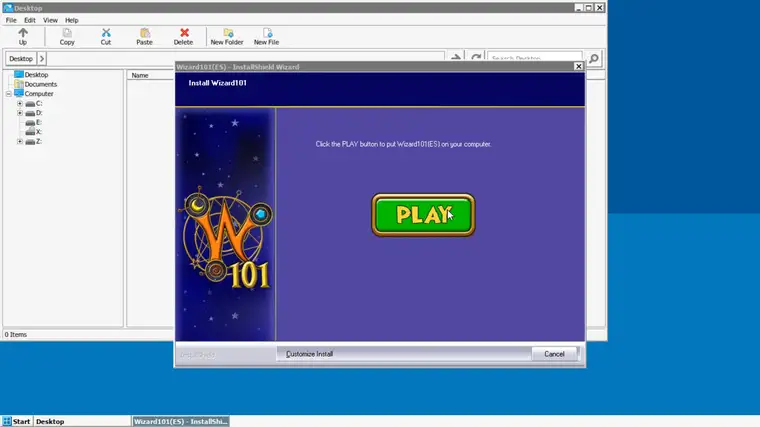Screen dimensions: 760x427
Task: Expand the C: drive node
Action: 20,103
